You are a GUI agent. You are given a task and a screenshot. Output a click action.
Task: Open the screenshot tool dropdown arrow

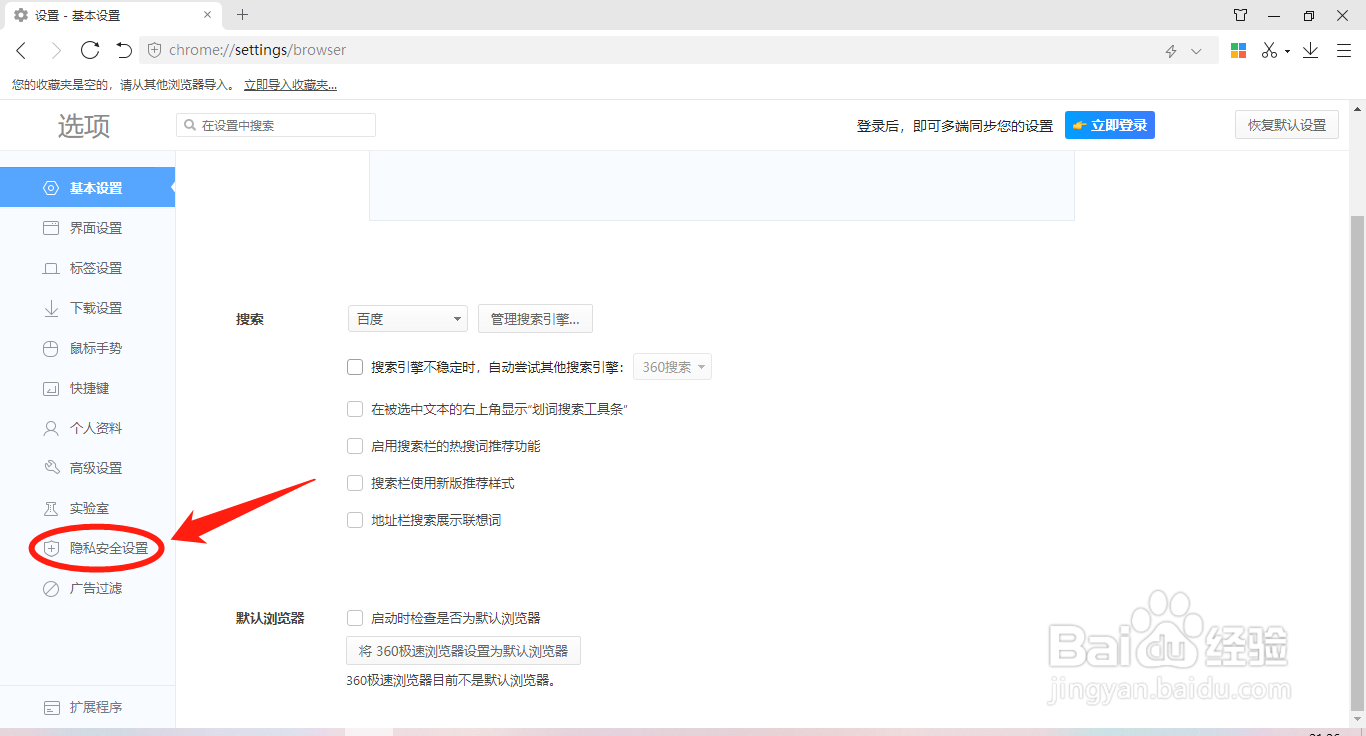[1287, 51]
